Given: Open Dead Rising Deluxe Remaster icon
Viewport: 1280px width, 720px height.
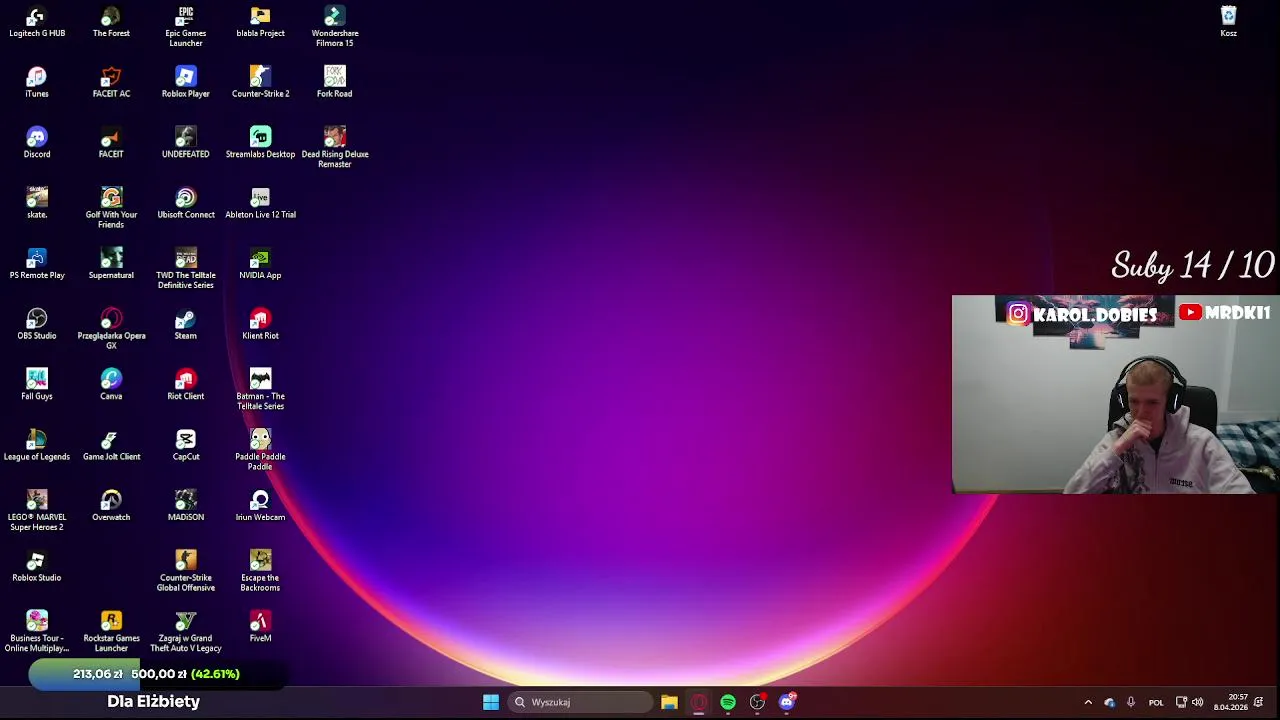Looking at the screenshot, I should click(335, 148).
